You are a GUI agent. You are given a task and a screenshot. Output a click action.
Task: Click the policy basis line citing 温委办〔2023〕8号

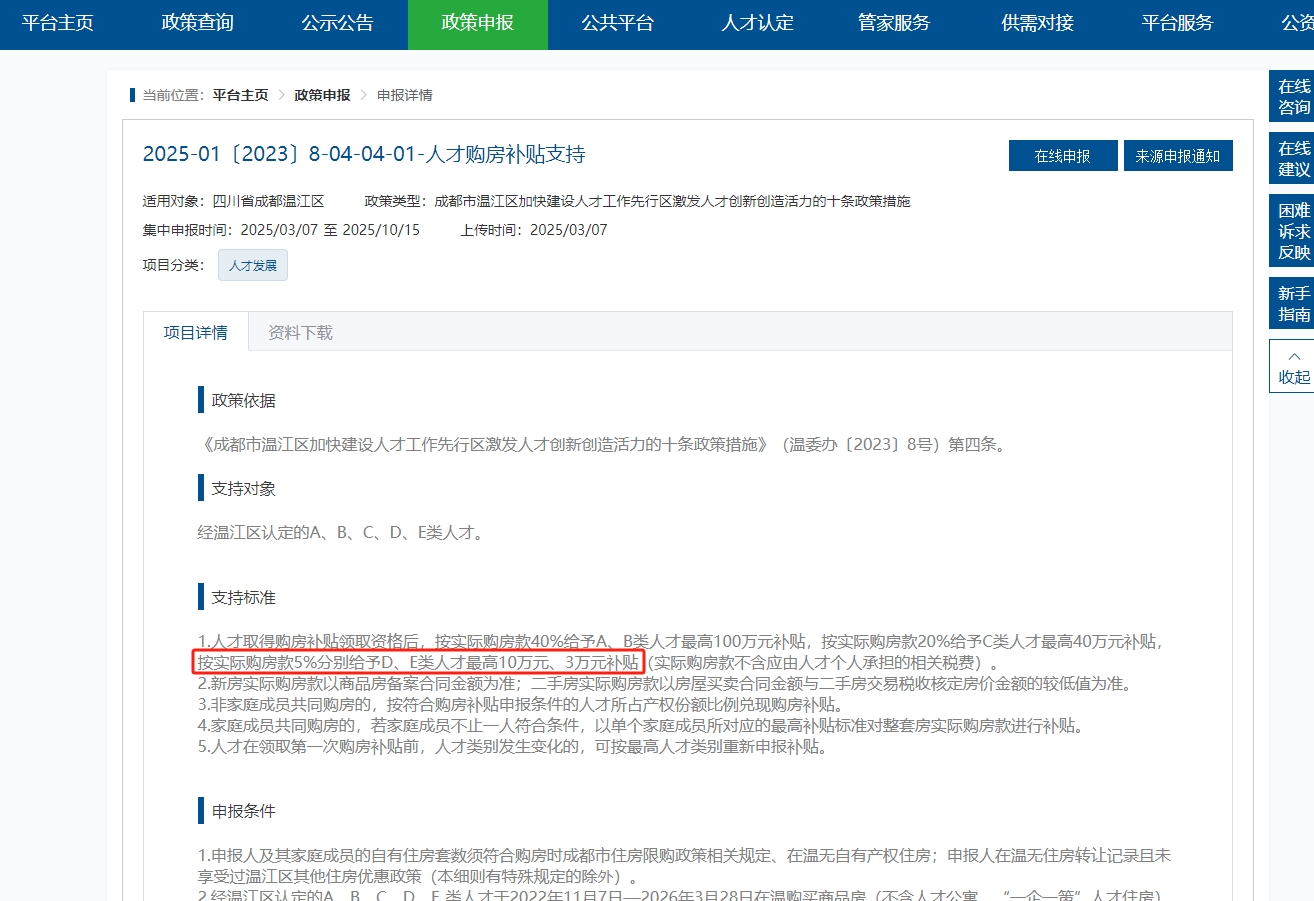coord(602,444)
